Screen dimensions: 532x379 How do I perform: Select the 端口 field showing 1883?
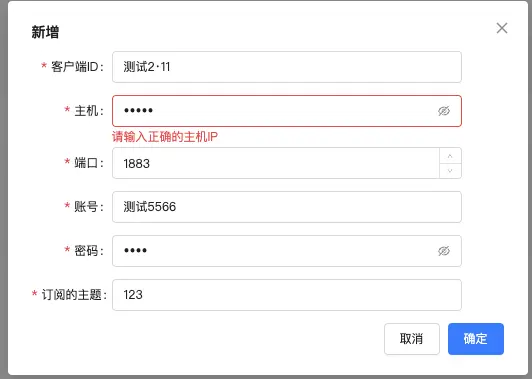[276, 163]
